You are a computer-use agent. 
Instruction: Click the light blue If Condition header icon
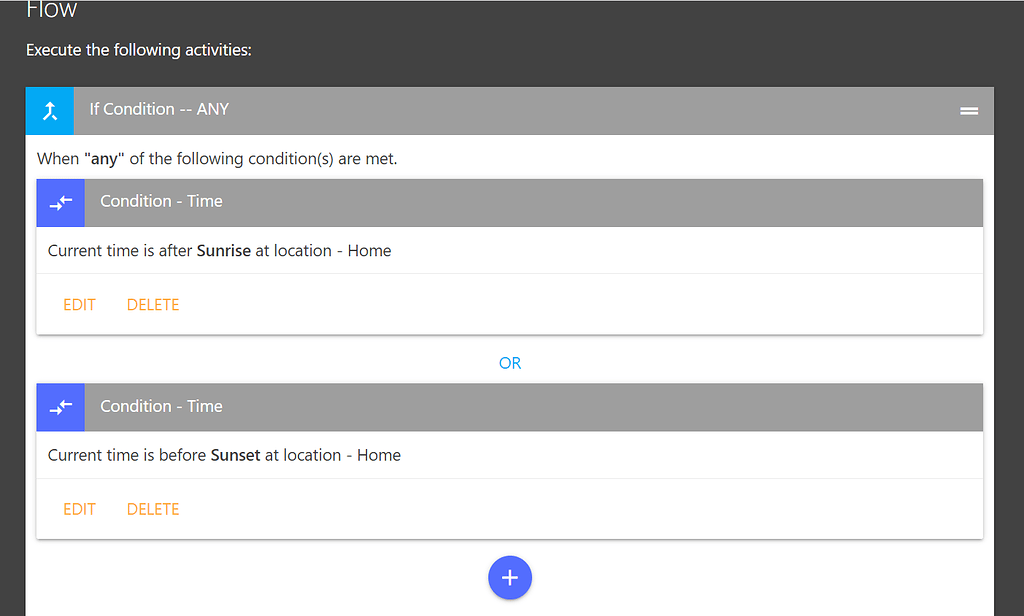(49, 111)
